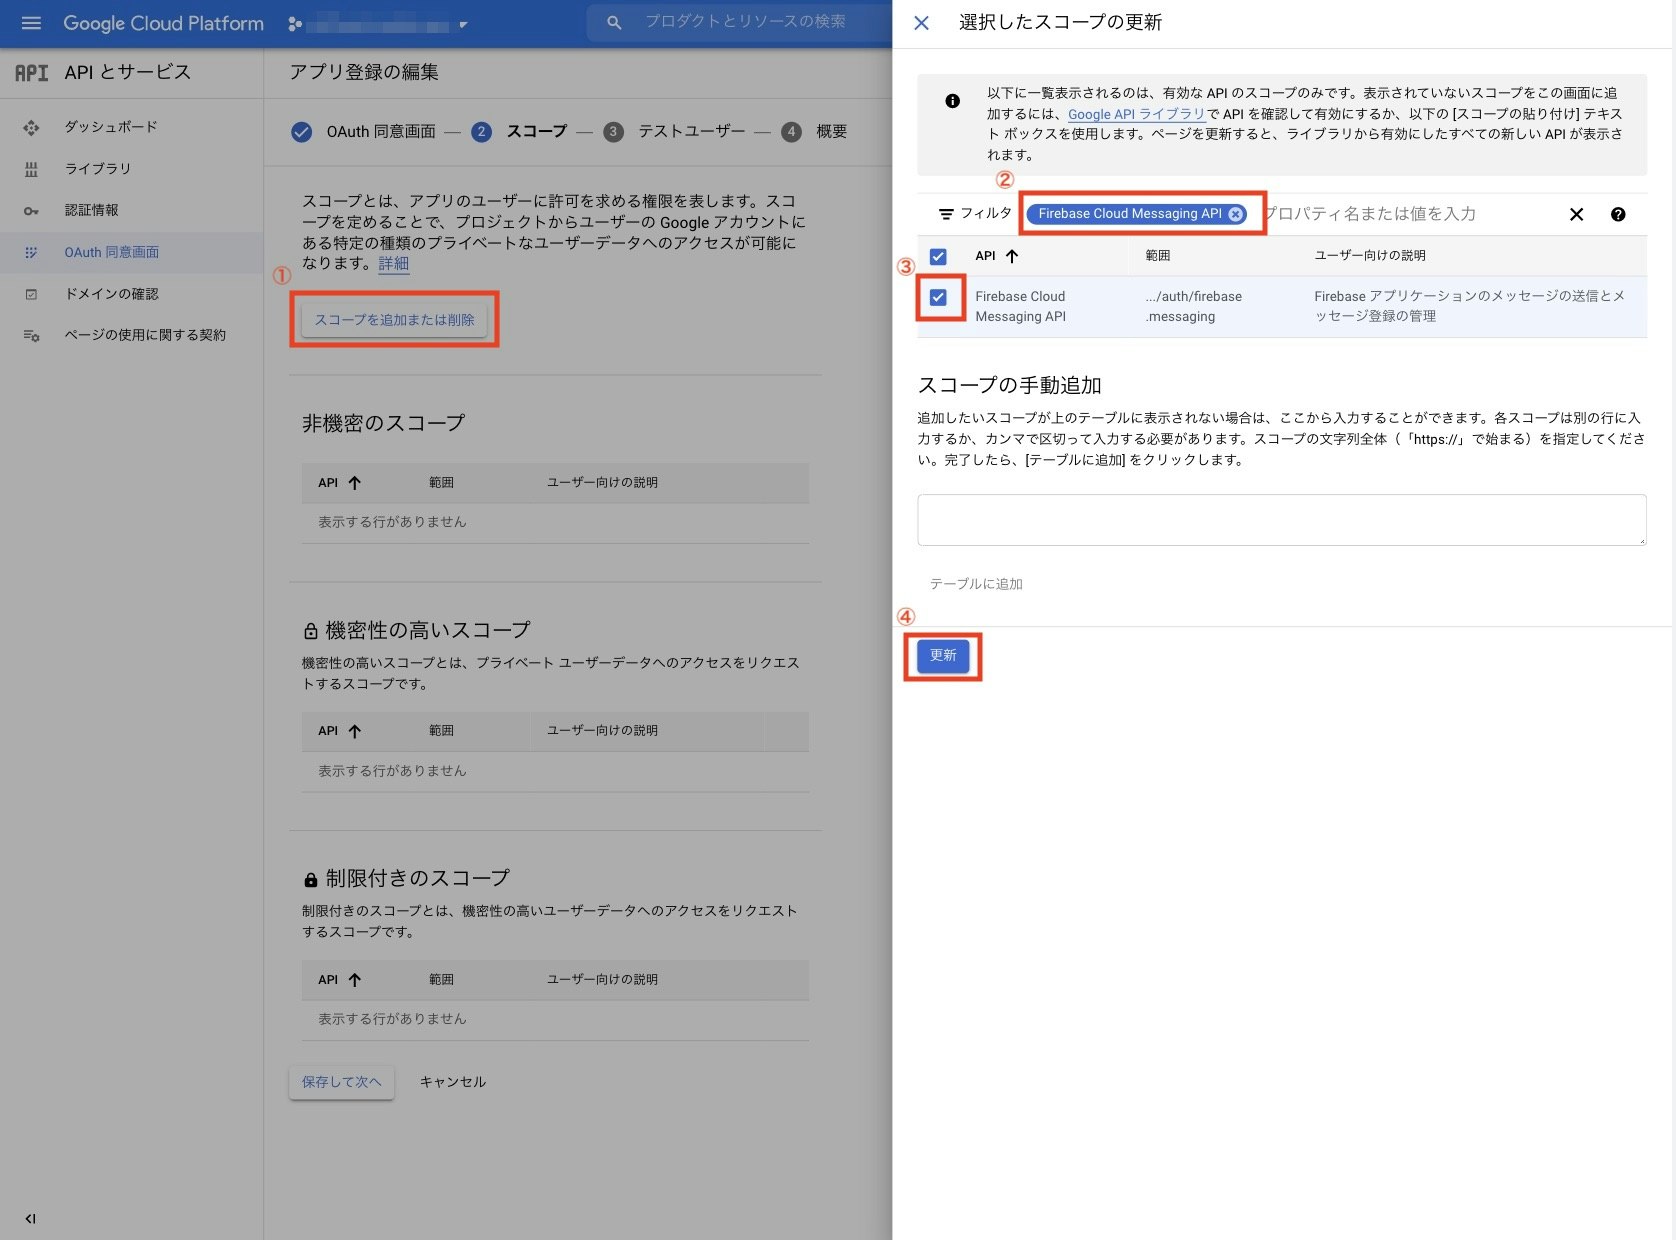The image size is (1676, 1240).
Task: Click スコープを追加または削除 button
Action: 394,320
